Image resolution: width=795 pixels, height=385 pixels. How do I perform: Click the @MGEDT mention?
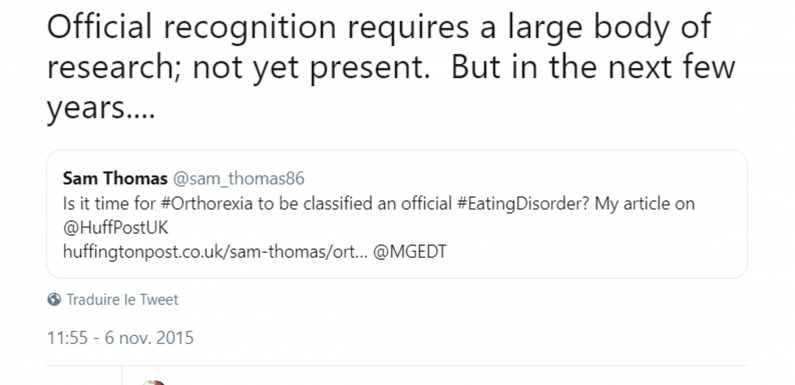pos(410,252)
